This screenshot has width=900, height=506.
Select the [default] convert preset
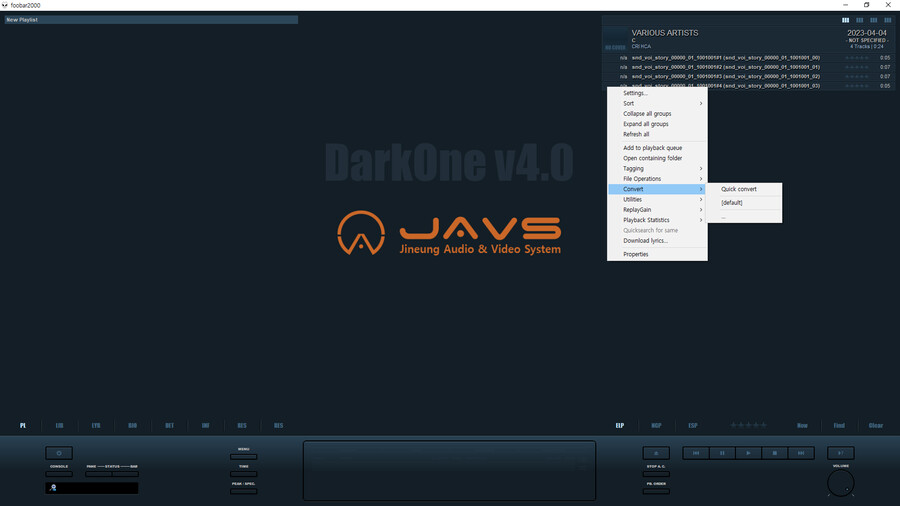744,203
